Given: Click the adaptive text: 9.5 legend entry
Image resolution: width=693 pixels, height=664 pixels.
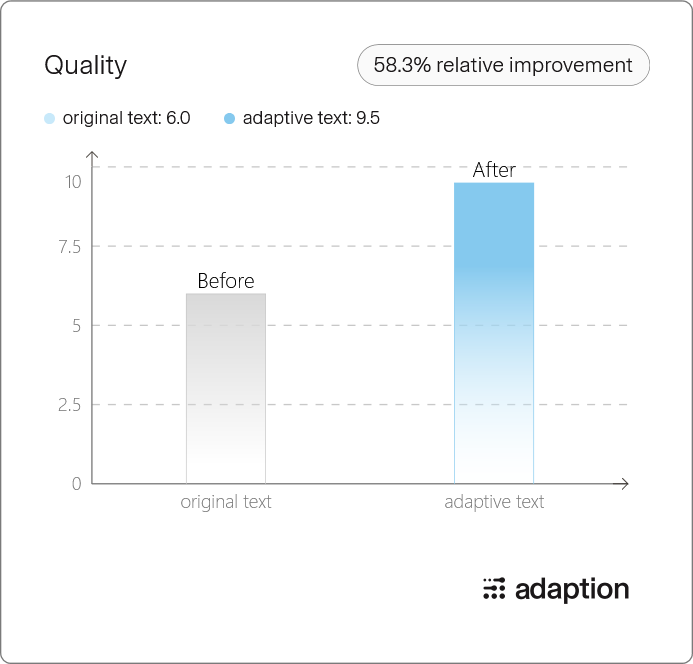Looking at the screenshot, I should click(x=302, y=118).
